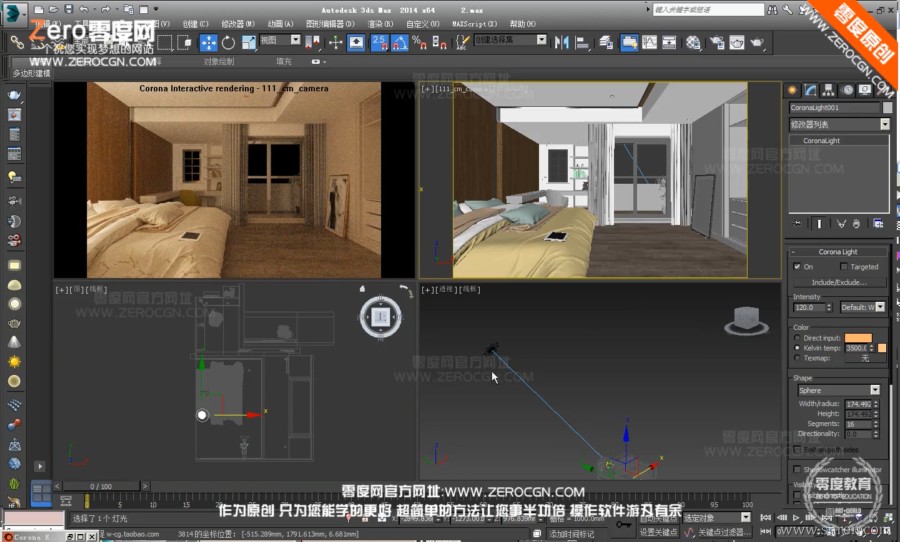Viewport: 900px width, 542px height.
Task: Open the Motion command panel tab
Action: (847, 90)
